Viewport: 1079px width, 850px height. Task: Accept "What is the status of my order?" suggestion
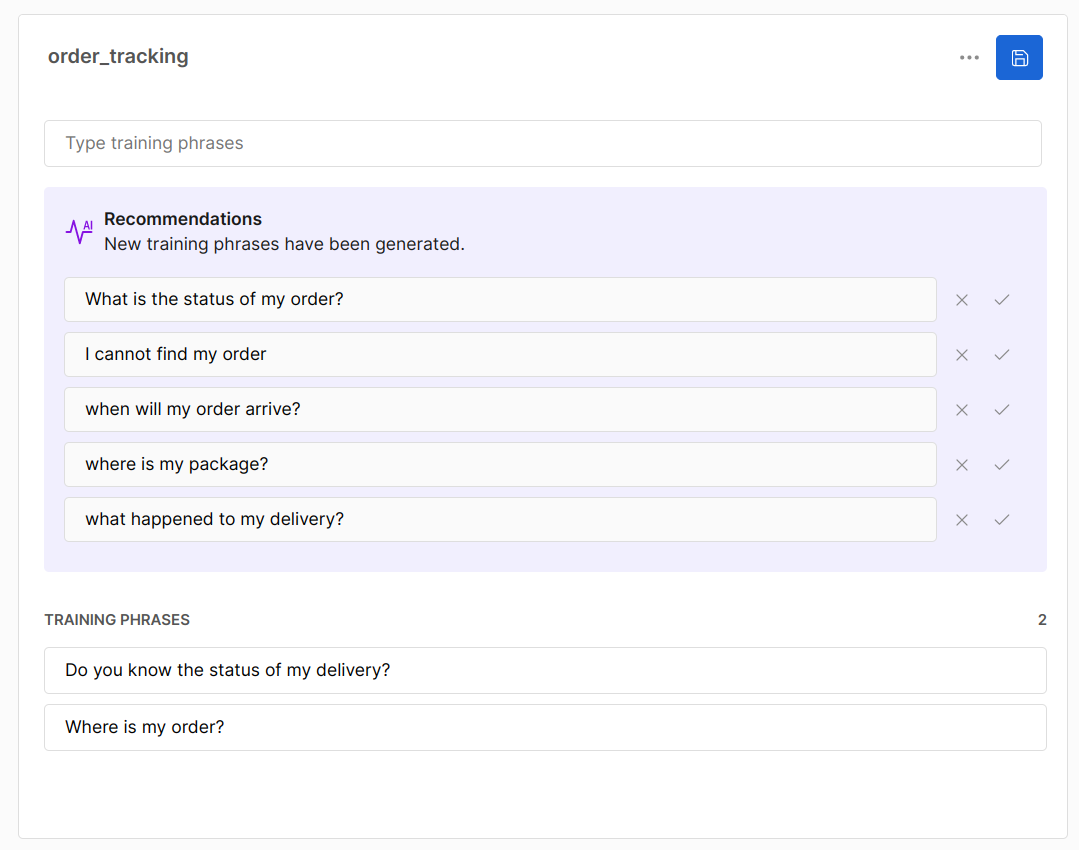coord(1002,300)
